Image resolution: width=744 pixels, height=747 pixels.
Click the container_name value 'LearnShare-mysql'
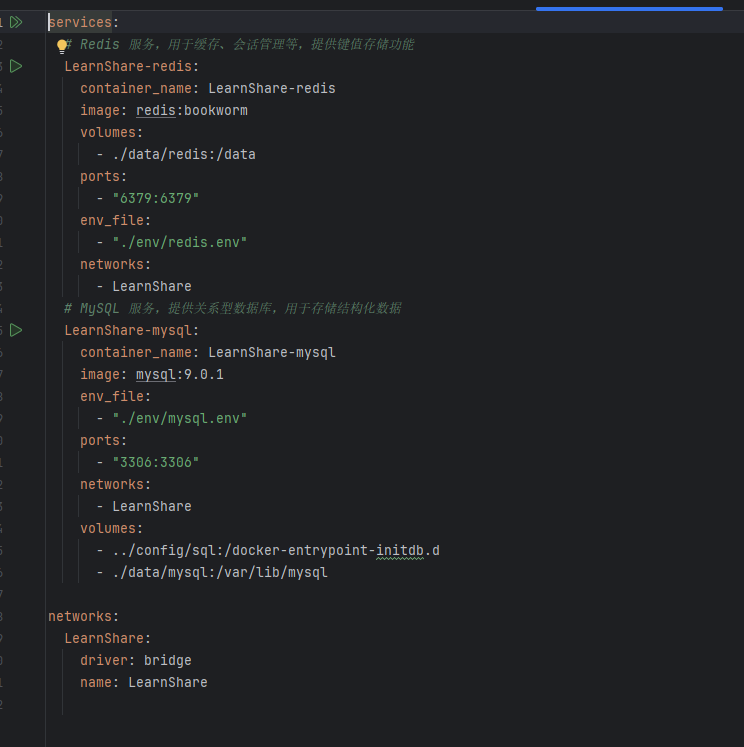pos(271,353)
